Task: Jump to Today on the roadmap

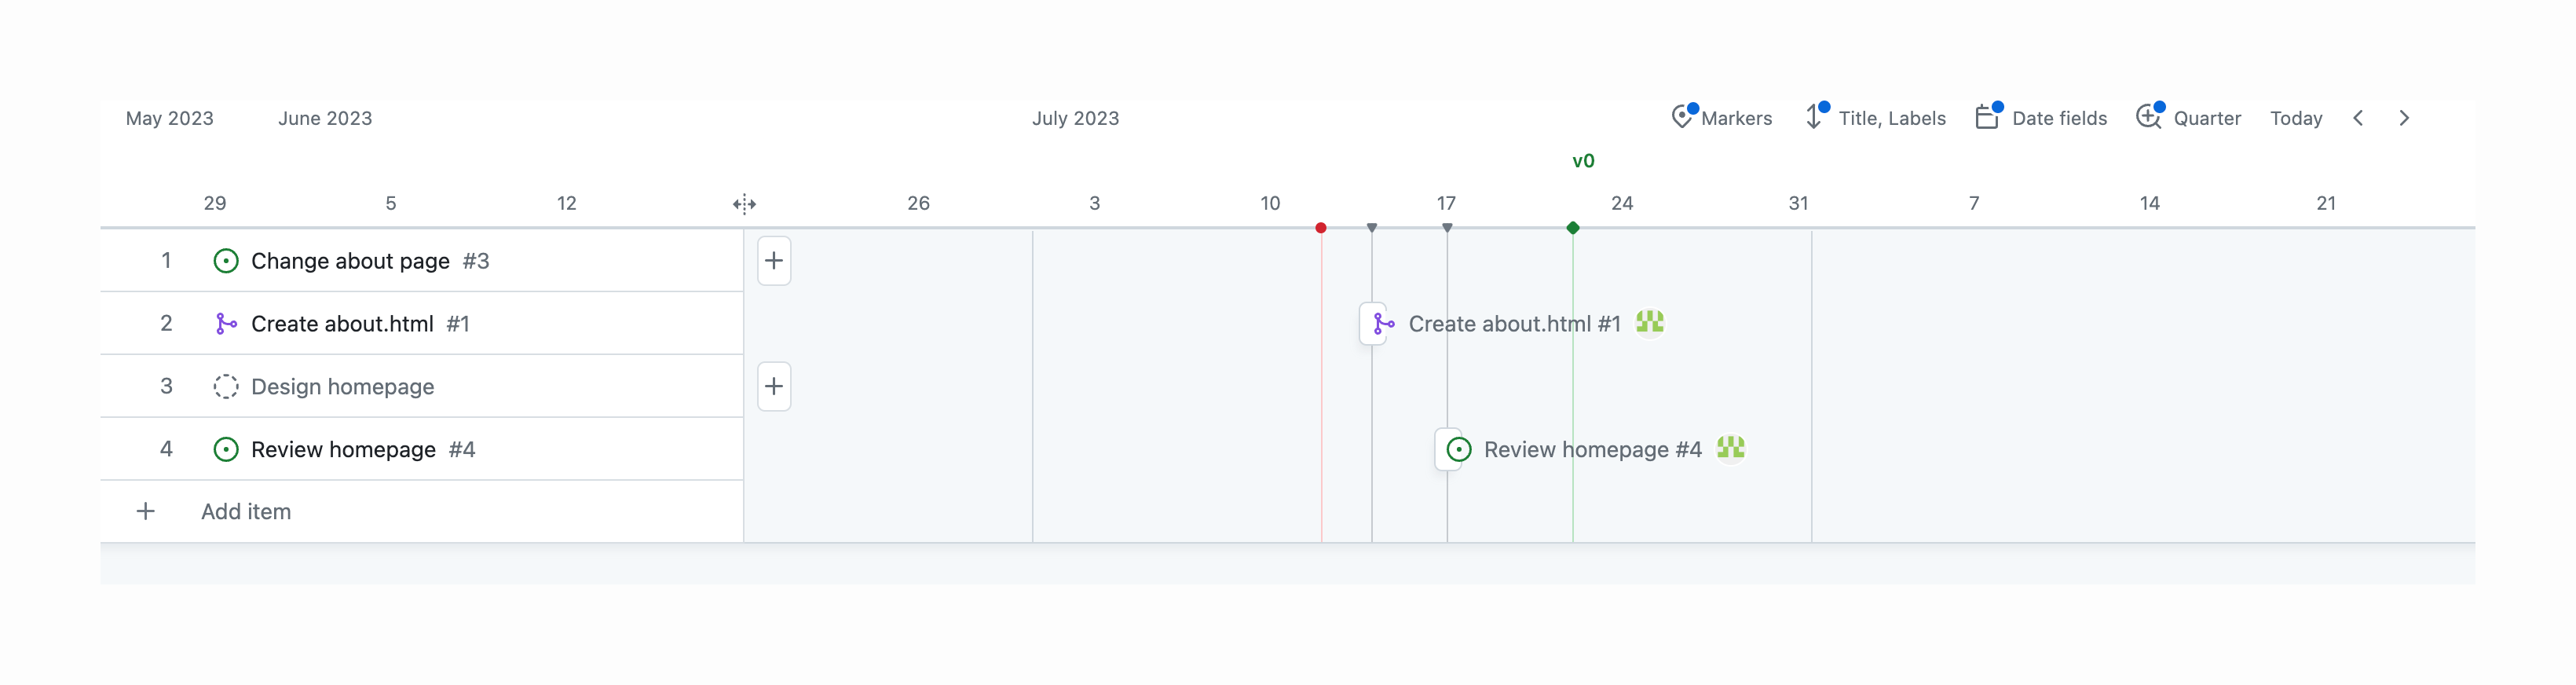Action: tap(2295, 118)
